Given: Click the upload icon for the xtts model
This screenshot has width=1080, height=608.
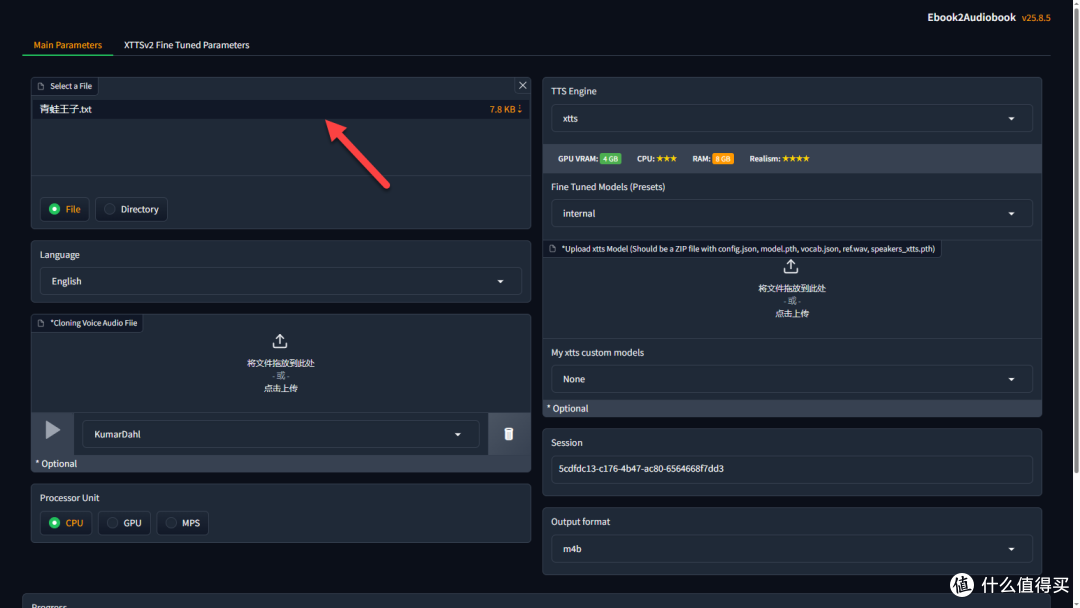Looking at the screenshot, I should [791, 267].
